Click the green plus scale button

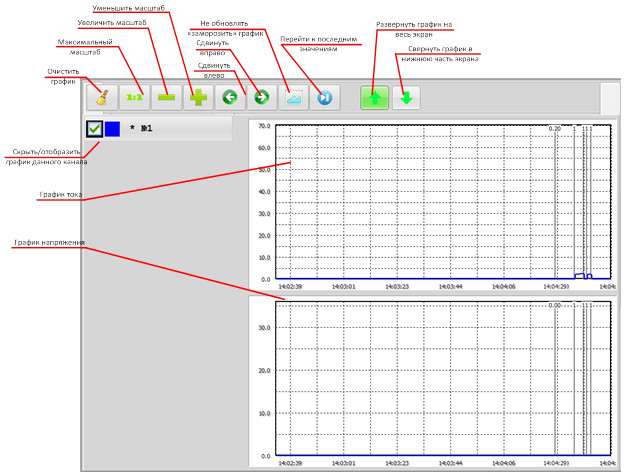point(200,97)
